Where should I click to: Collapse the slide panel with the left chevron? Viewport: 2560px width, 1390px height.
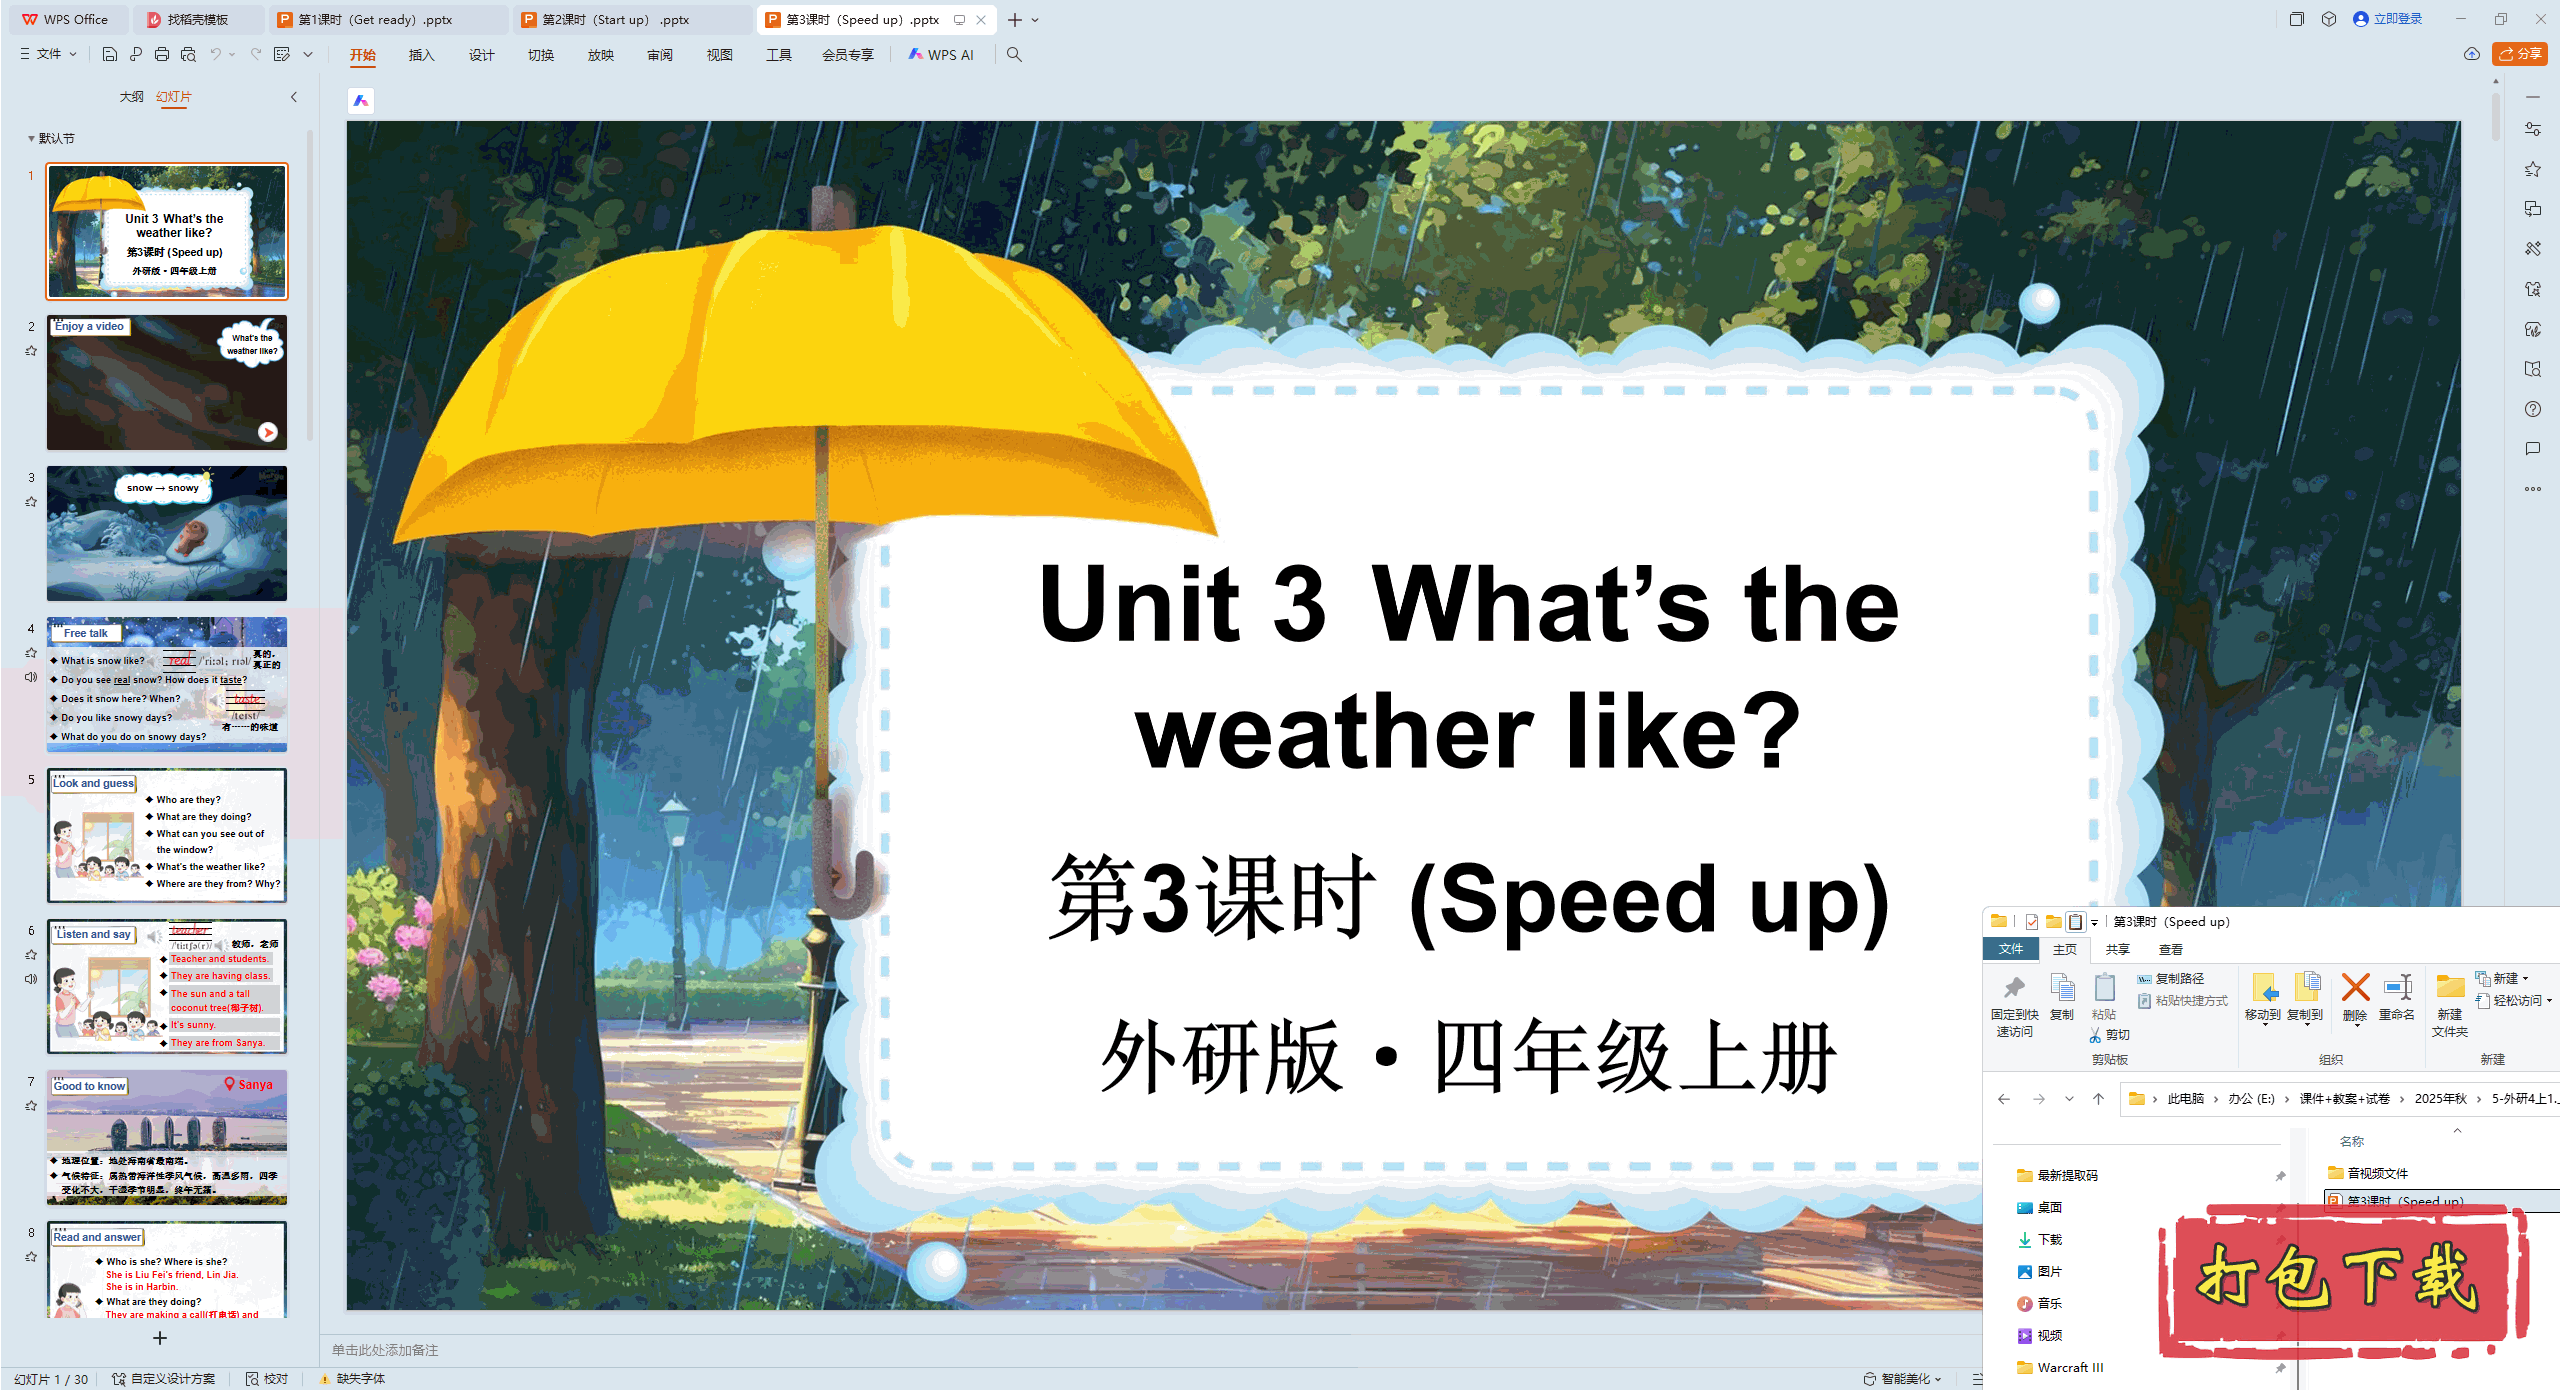(x=294, y=97)
